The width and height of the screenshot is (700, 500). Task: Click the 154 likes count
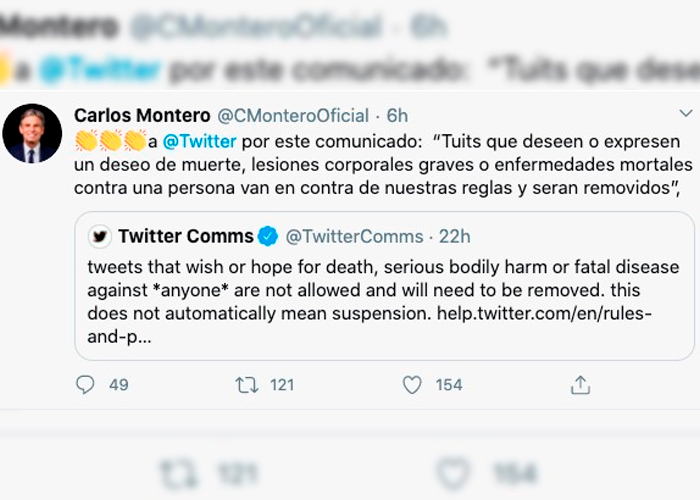point(449,384)
